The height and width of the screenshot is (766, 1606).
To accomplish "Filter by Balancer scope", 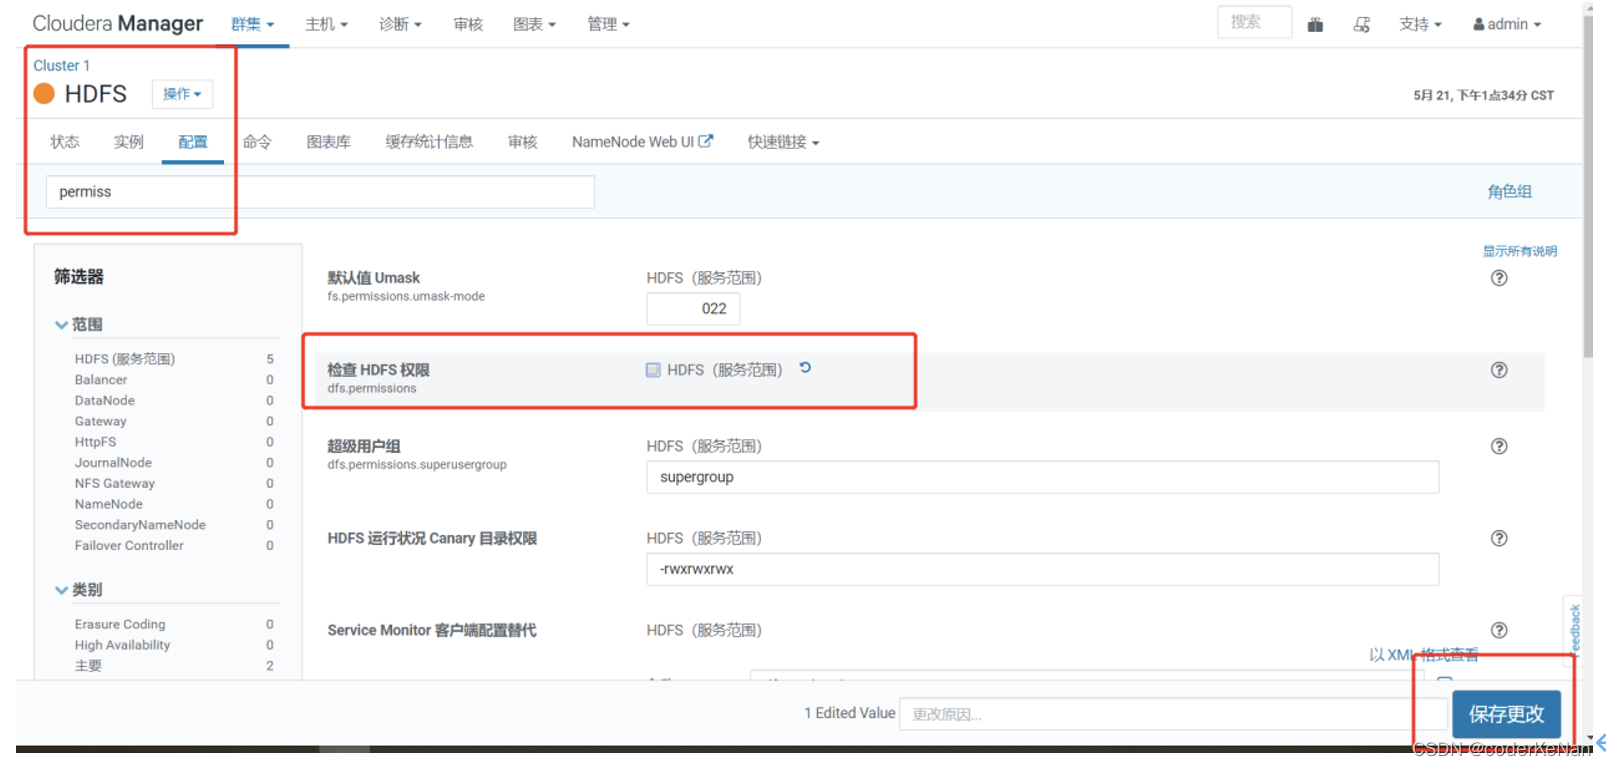I will point(101,380).
